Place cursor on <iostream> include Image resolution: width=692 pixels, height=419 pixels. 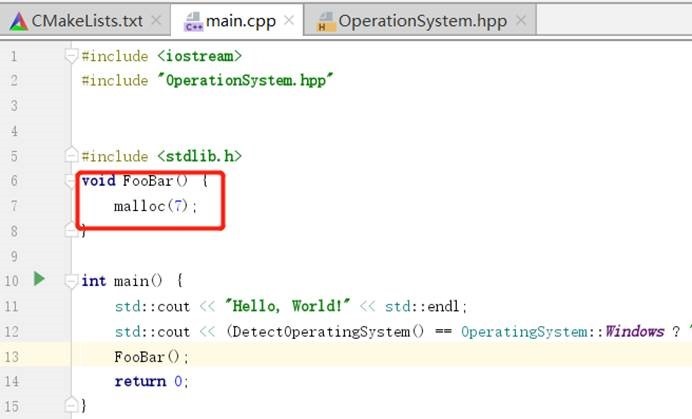click(x=199, y=56)
